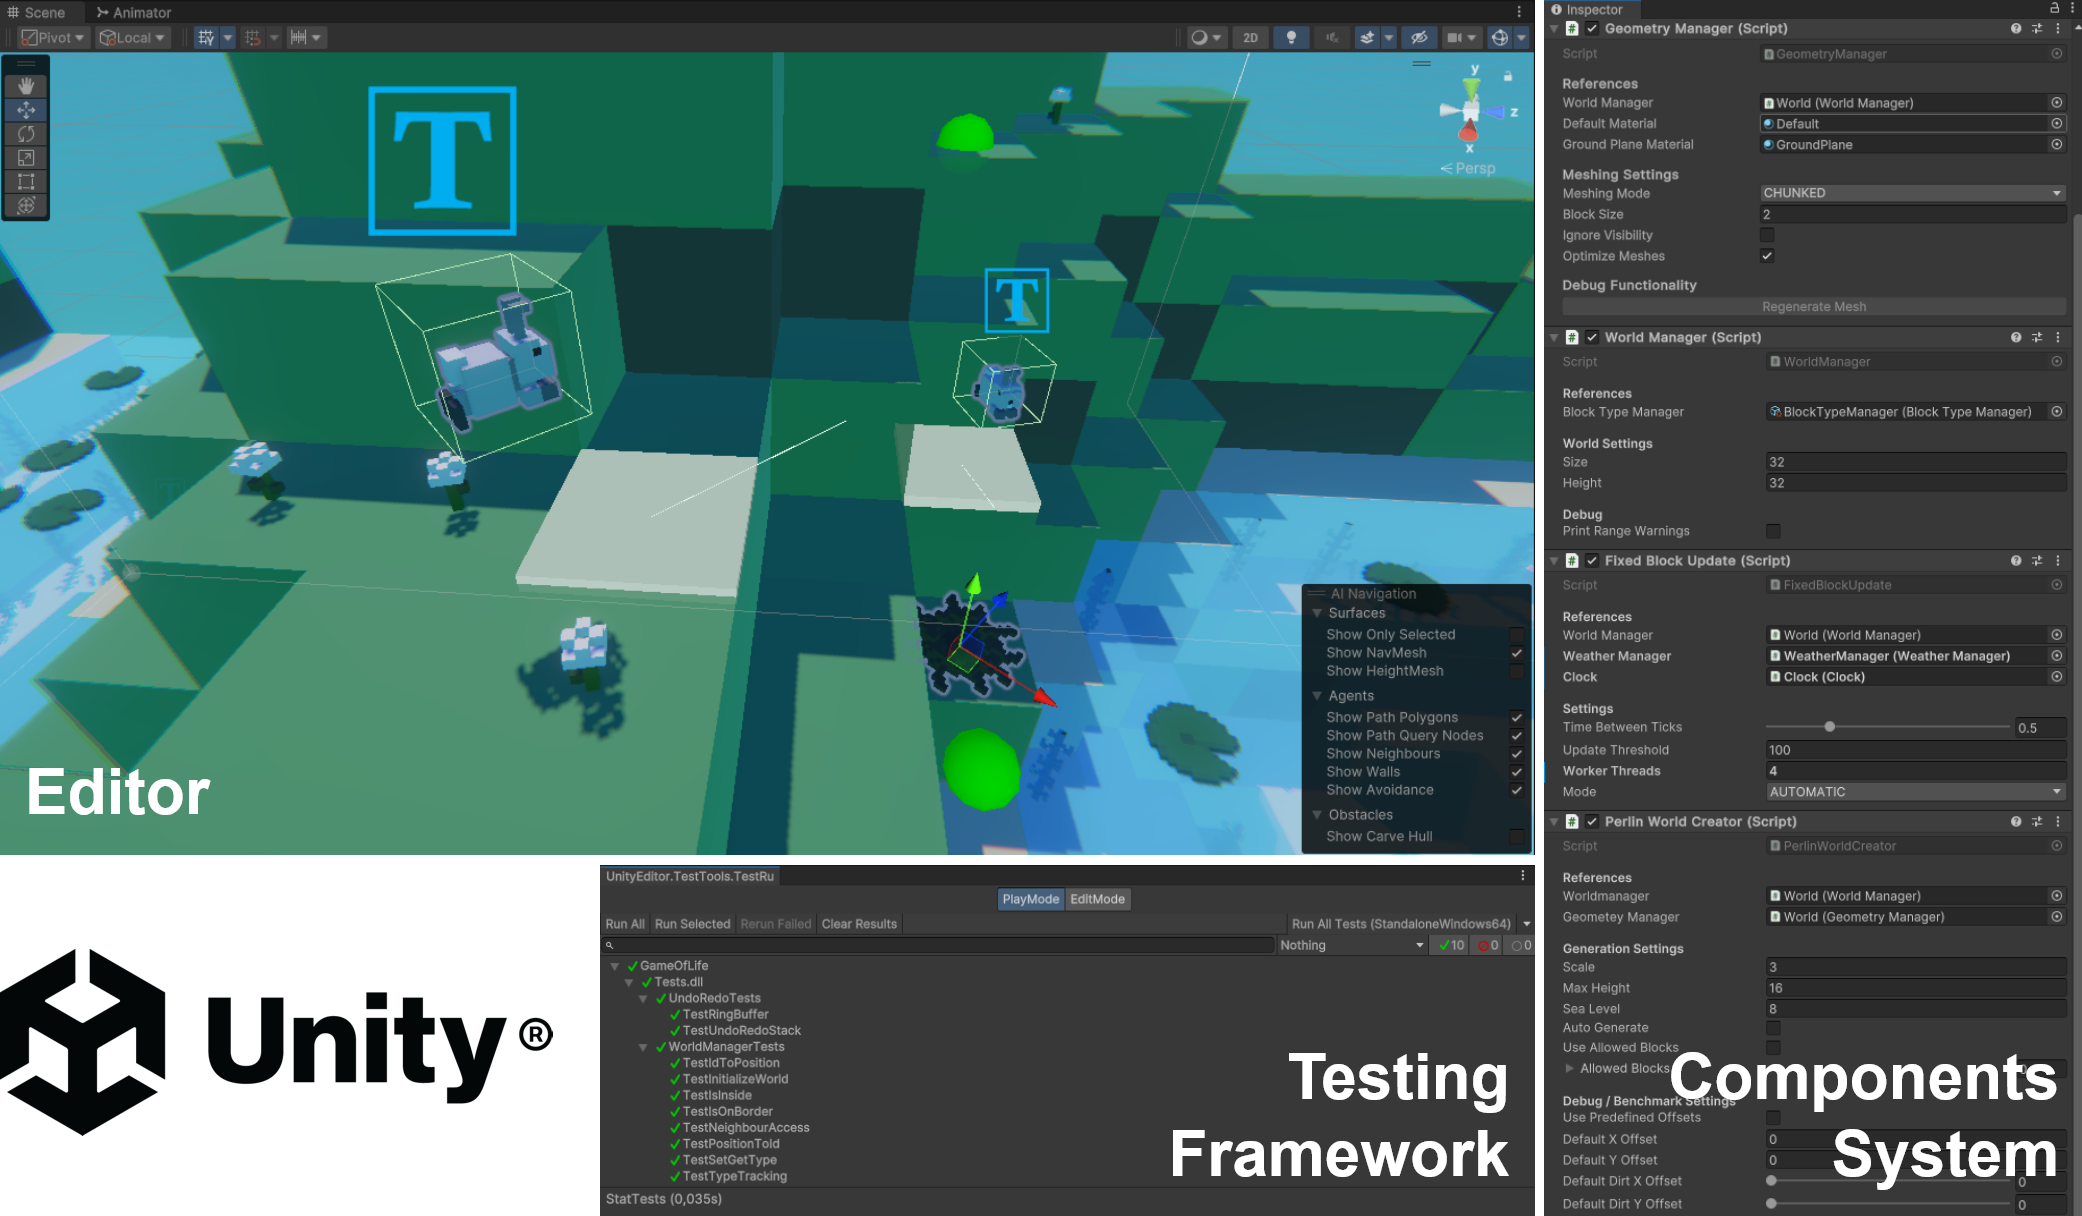Toggle hidden objects visibility eye icon
Screen dimensions: 2082x1216
coord(1419,38)
